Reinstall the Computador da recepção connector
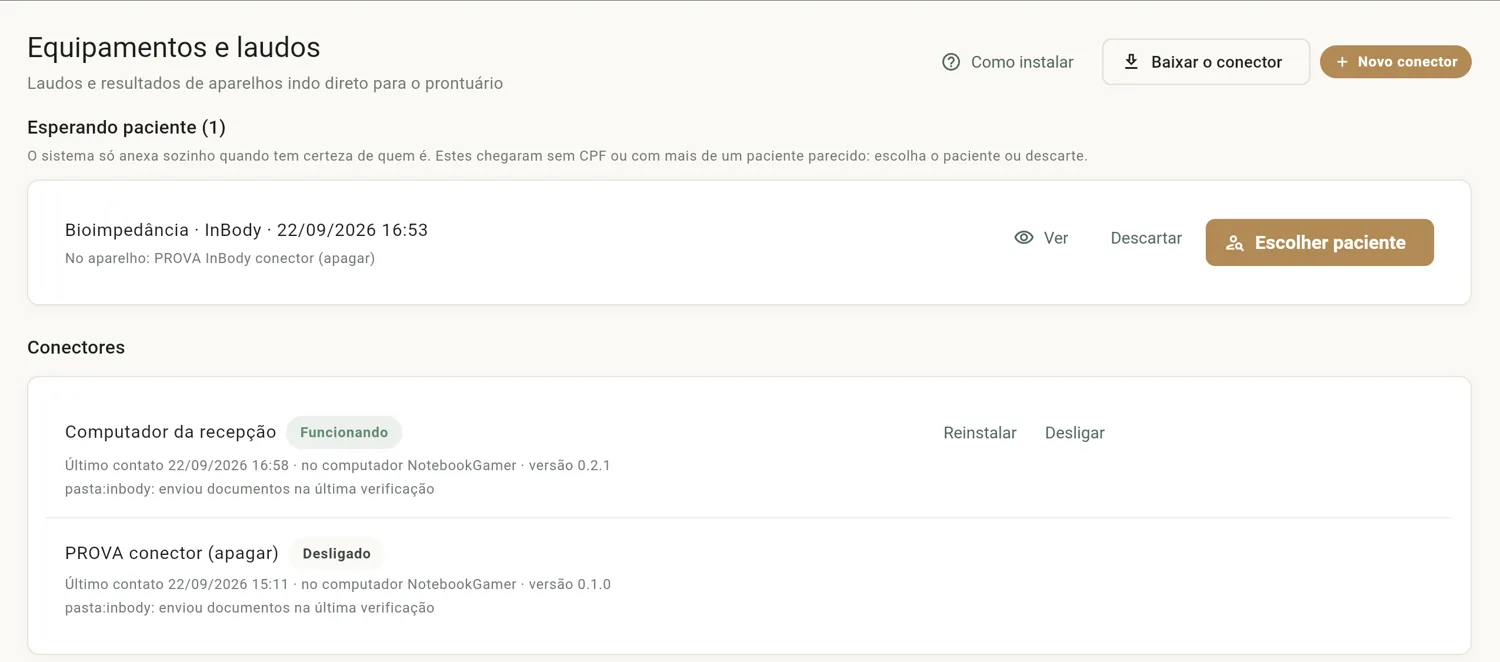Screen dimensions: 1500x662 coord(980,433)
